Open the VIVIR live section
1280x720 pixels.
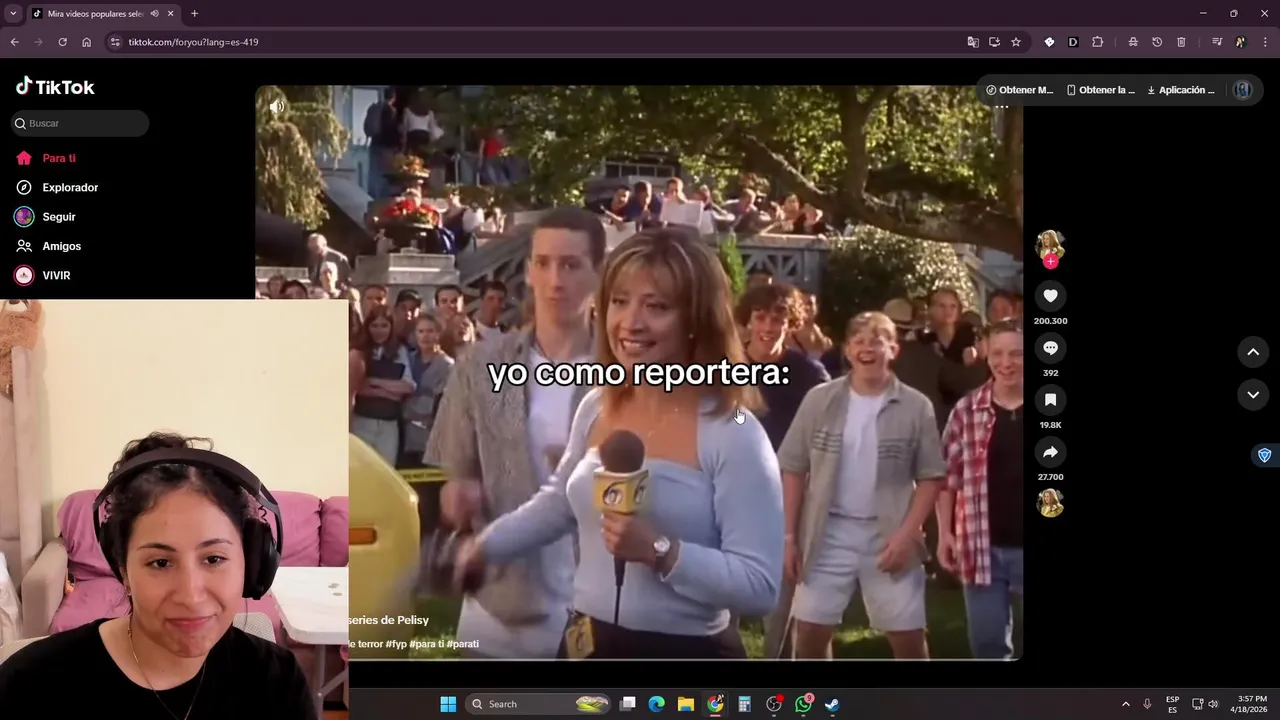pos(43,275)
